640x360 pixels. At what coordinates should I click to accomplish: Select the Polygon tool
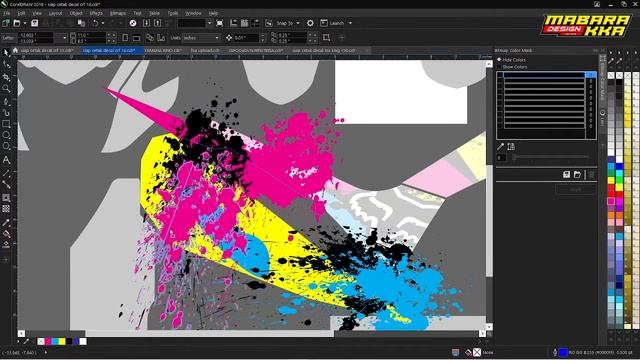6,146
